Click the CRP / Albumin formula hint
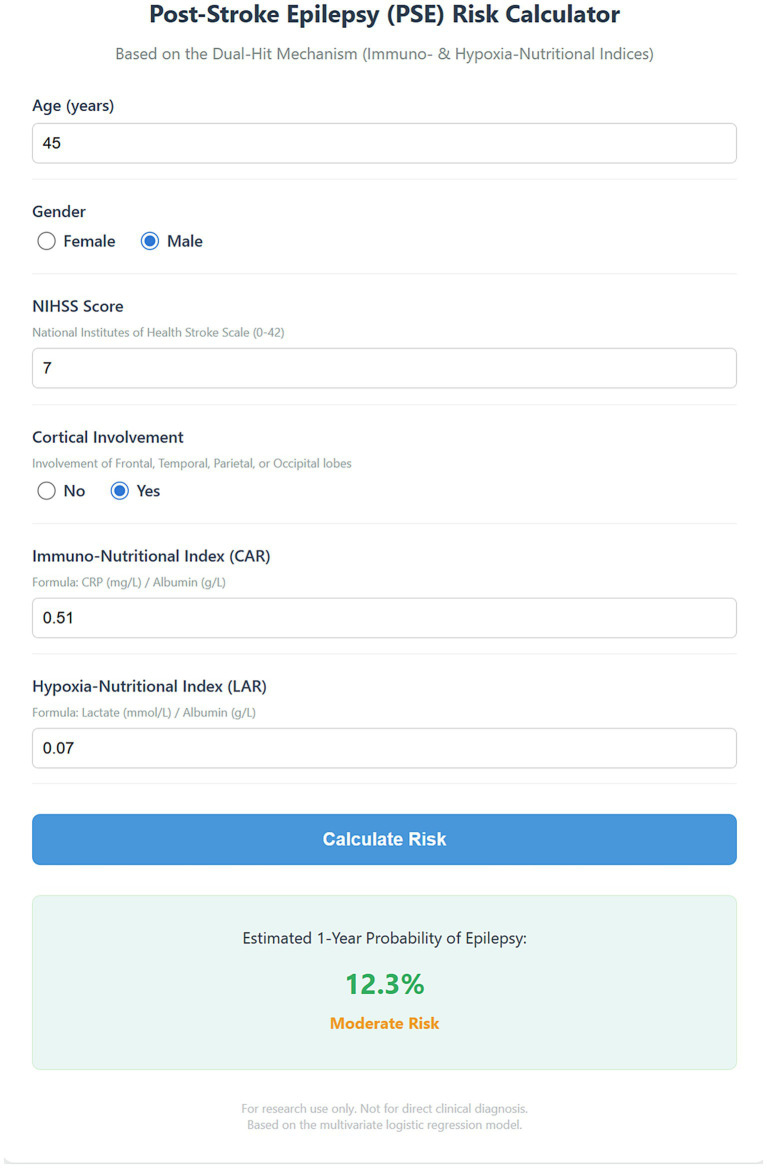The height and width of the screenshot is (1168, 767). click(x=129, y=582)
